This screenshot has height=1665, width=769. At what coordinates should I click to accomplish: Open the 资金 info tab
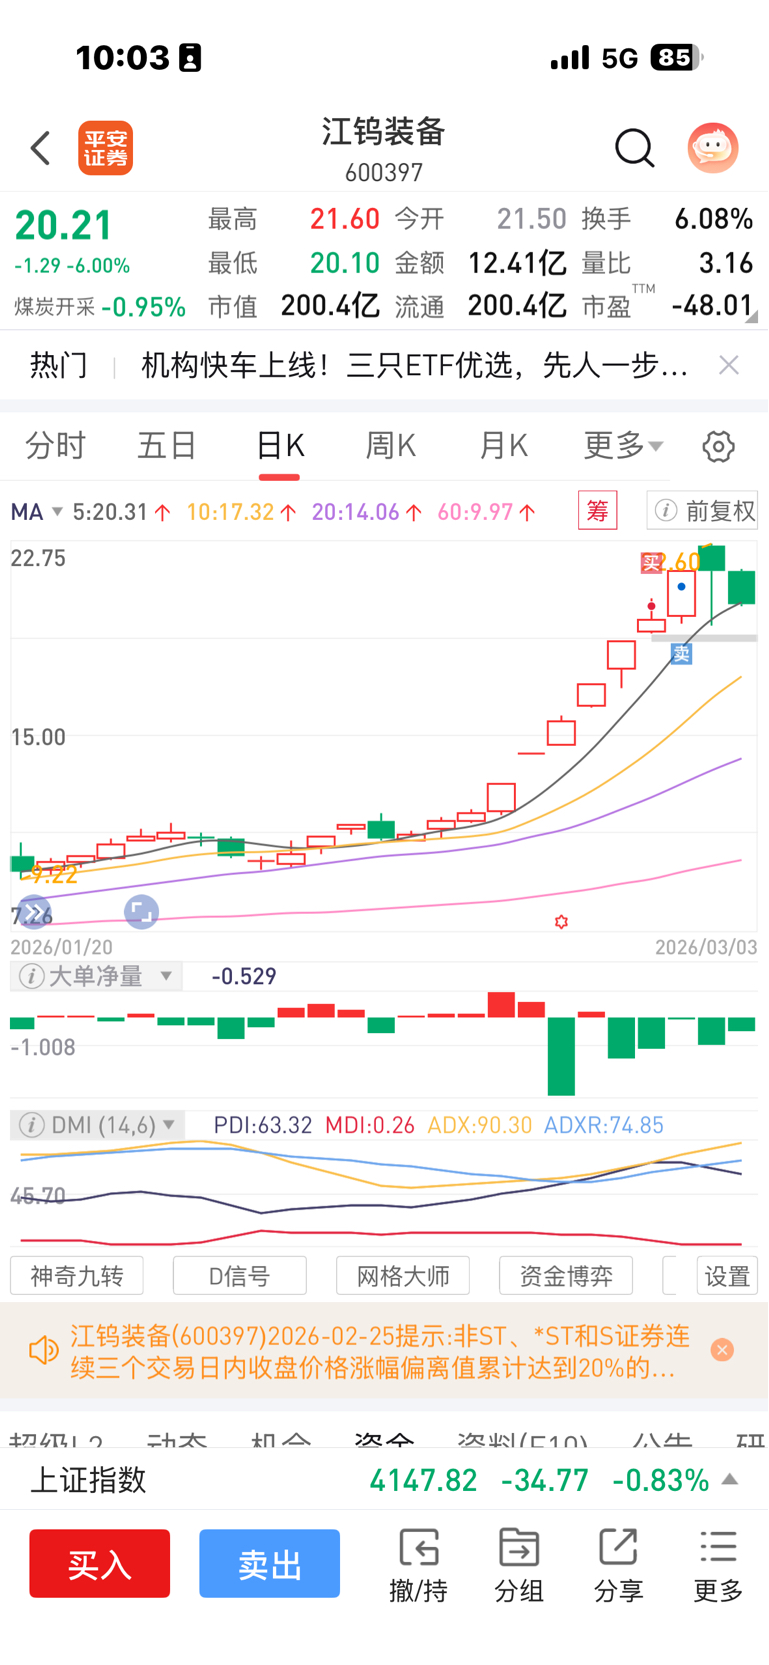pyautogui.click(x=384, y=1441)
